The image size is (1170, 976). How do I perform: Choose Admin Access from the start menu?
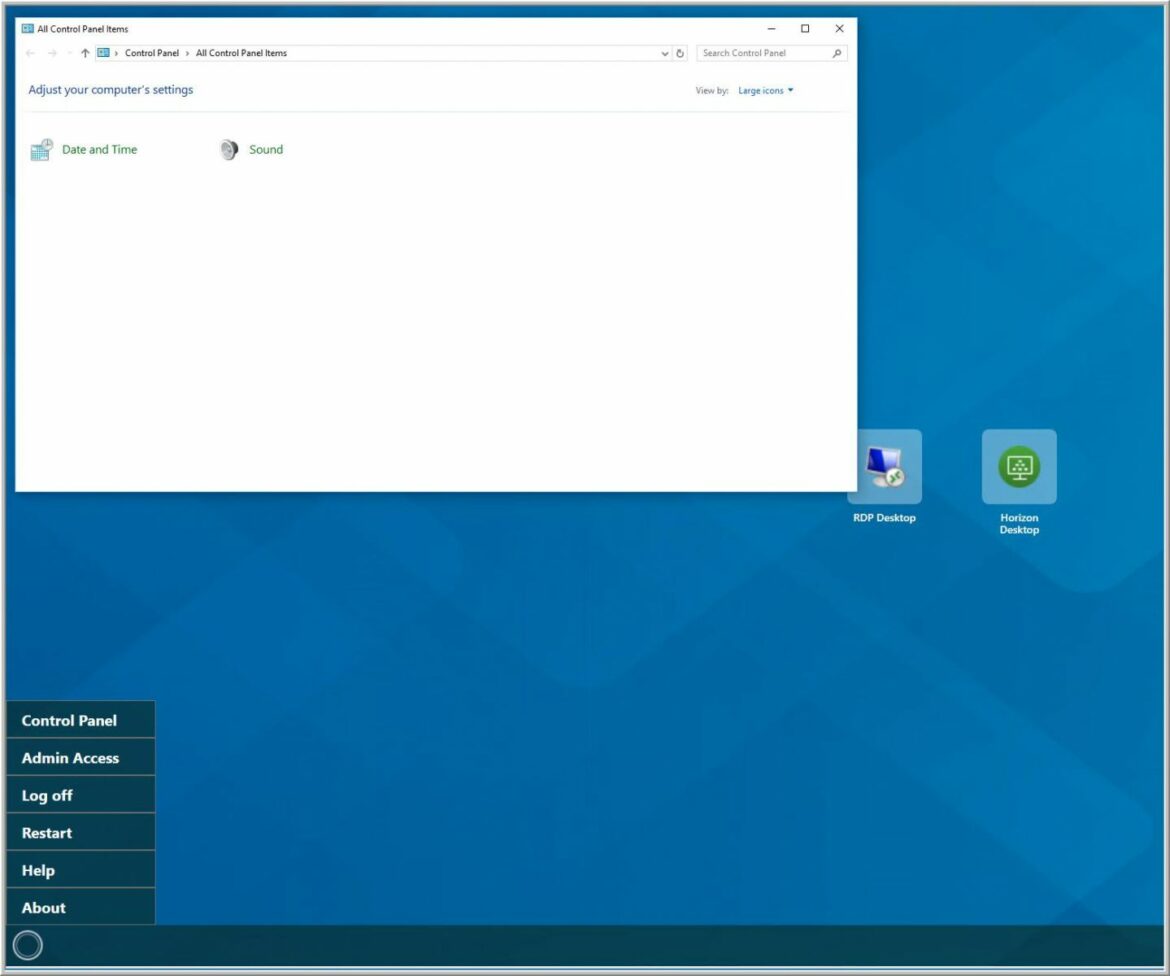pos(81,757)
